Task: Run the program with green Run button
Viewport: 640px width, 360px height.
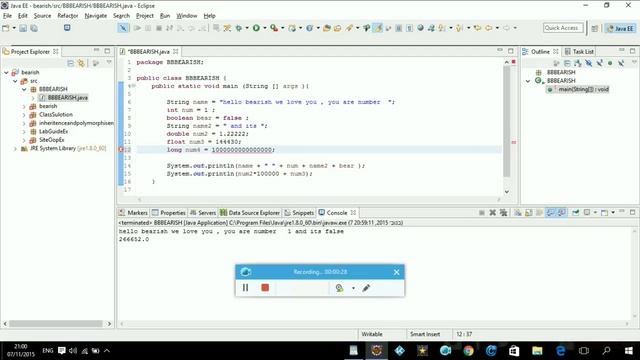Action: point(256,28)
